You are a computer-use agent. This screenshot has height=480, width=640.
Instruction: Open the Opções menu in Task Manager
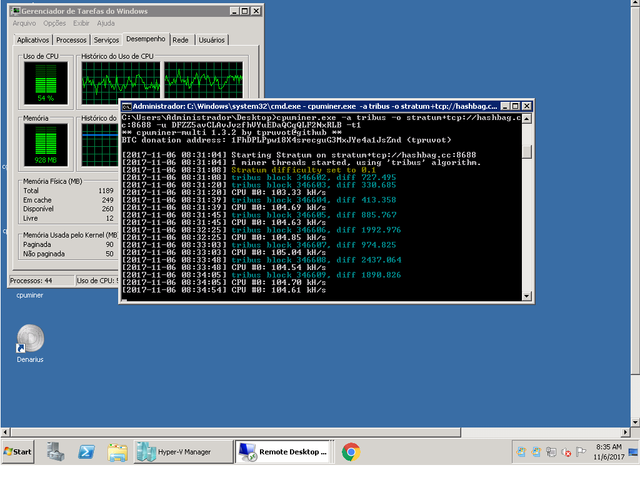pyautogui.click(x=54, y=23)
